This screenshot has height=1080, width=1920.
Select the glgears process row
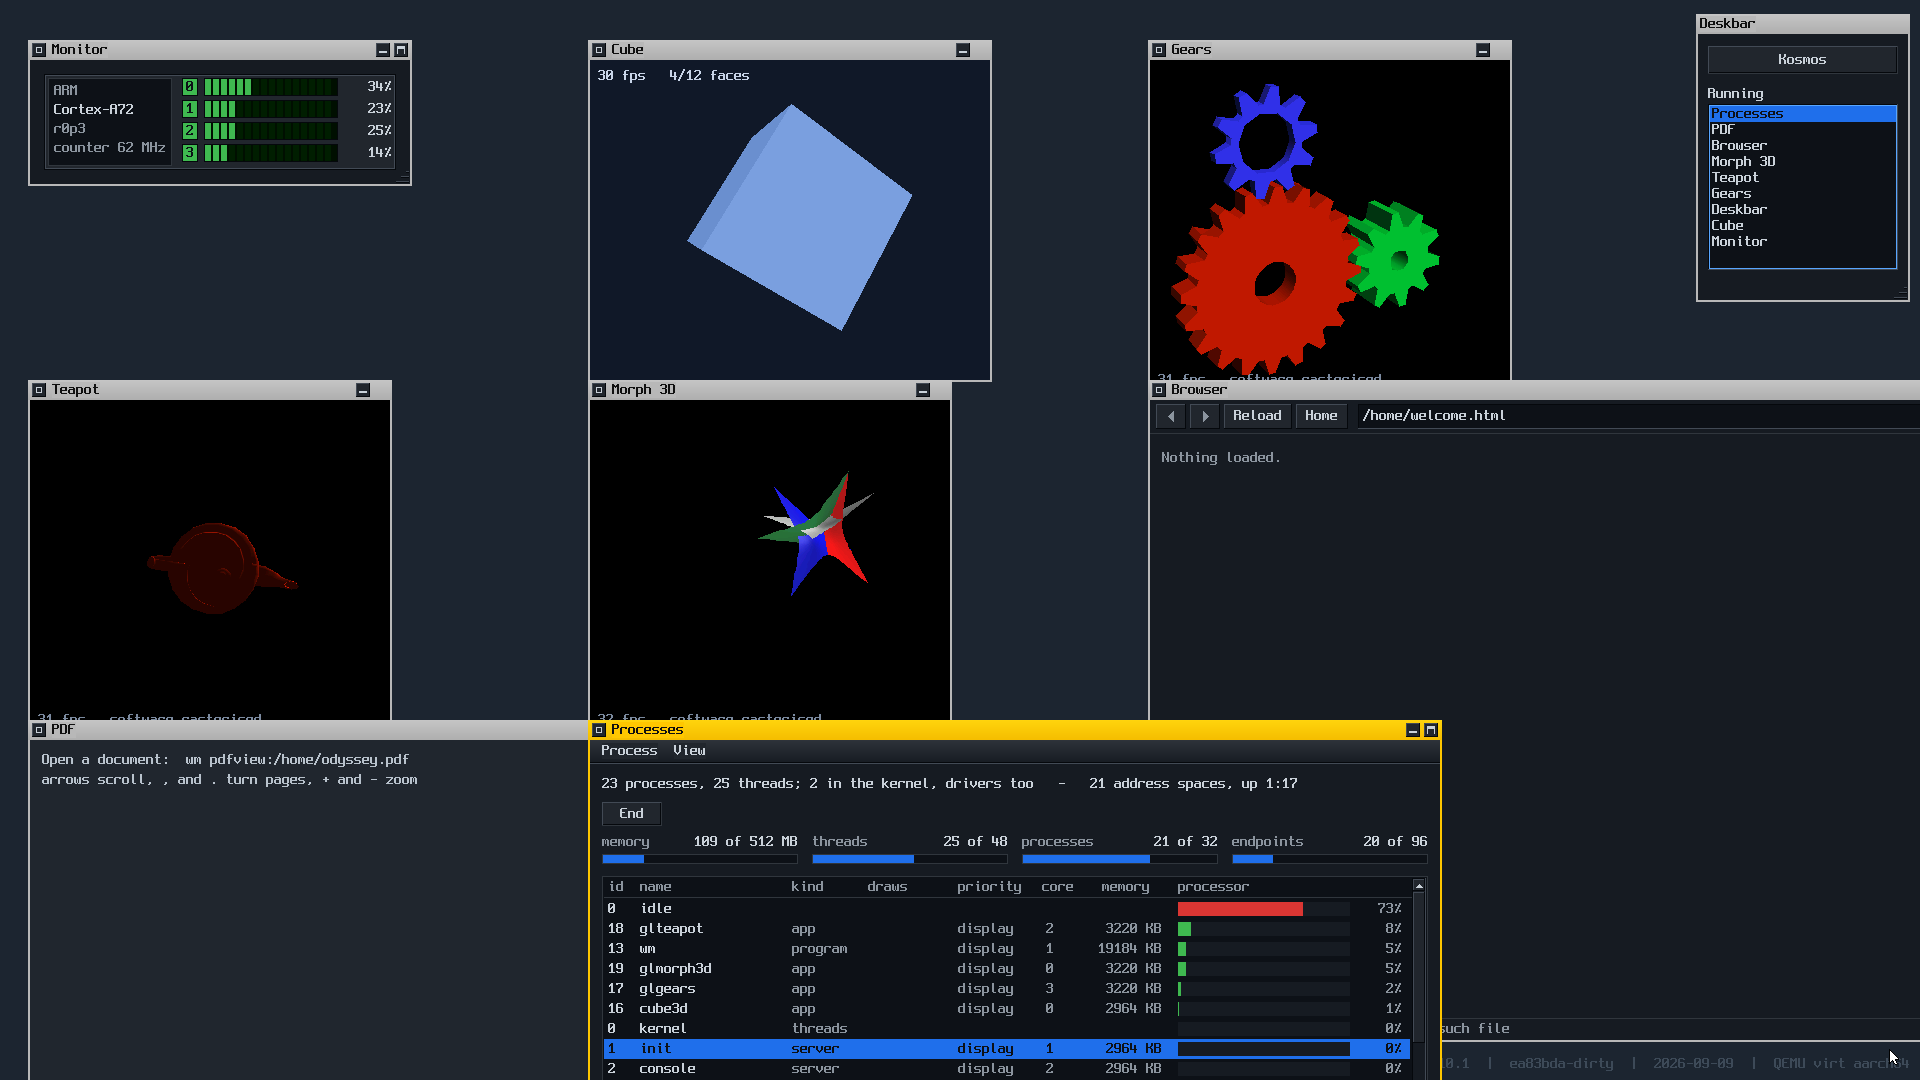tap(1007, 989)
